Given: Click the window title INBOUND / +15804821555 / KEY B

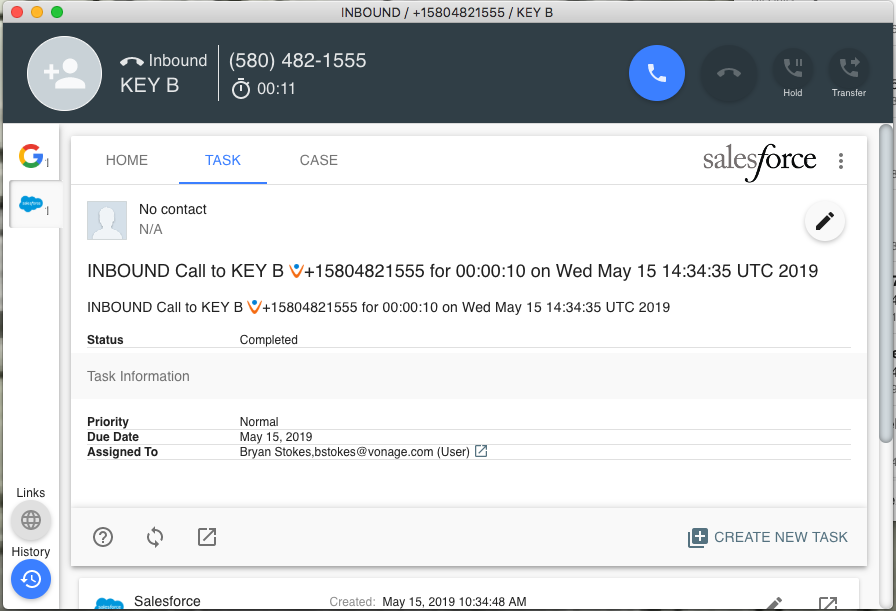Looking at the screenshot, I should pos(447,13).
